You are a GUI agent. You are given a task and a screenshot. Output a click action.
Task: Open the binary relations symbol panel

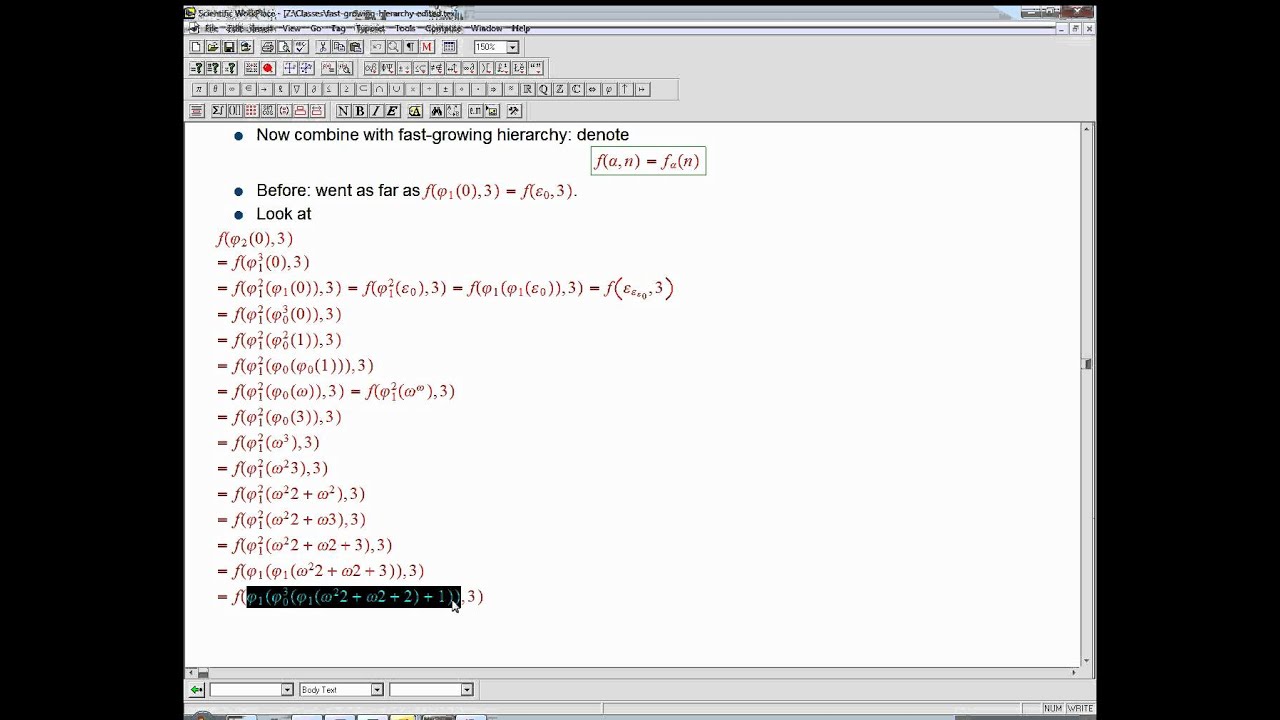(420, 68)
